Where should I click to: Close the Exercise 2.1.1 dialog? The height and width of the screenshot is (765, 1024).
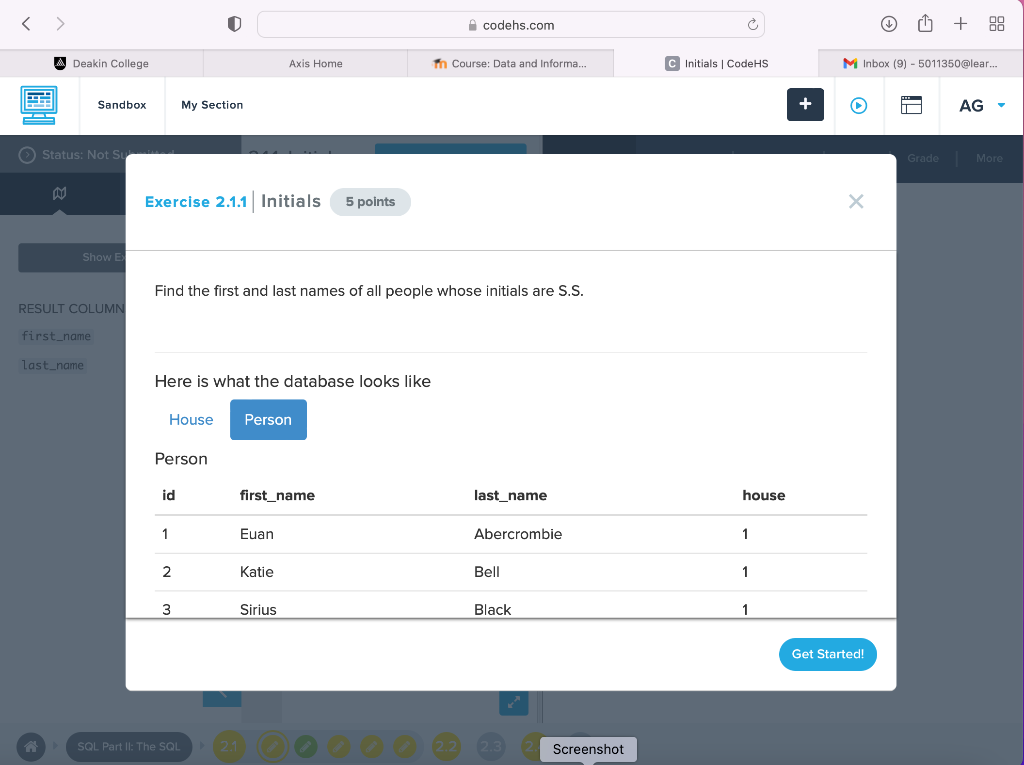pos(856,201)
